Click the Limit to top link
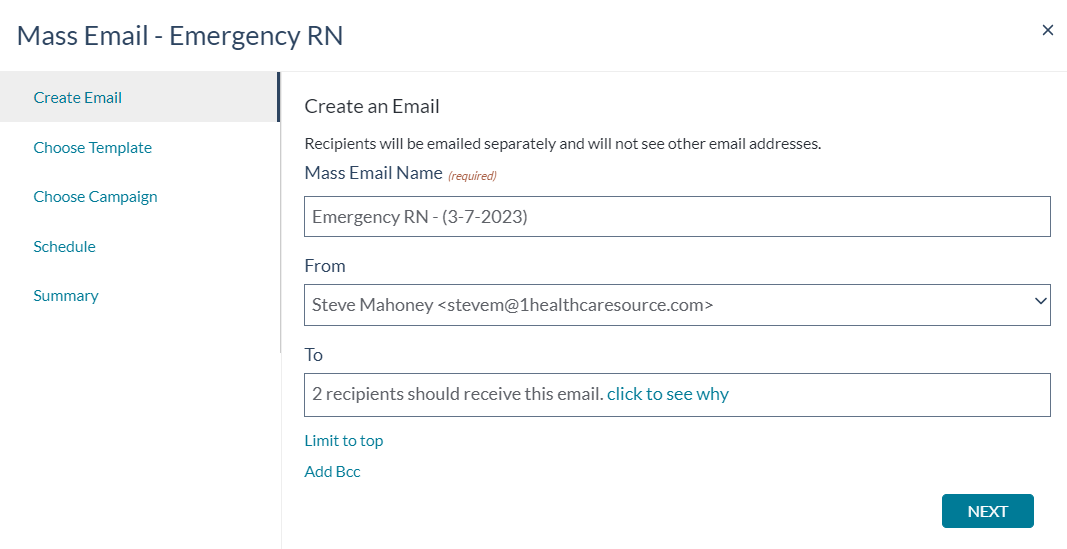This screenshot has height=549, width=1067. coord(344,441)
